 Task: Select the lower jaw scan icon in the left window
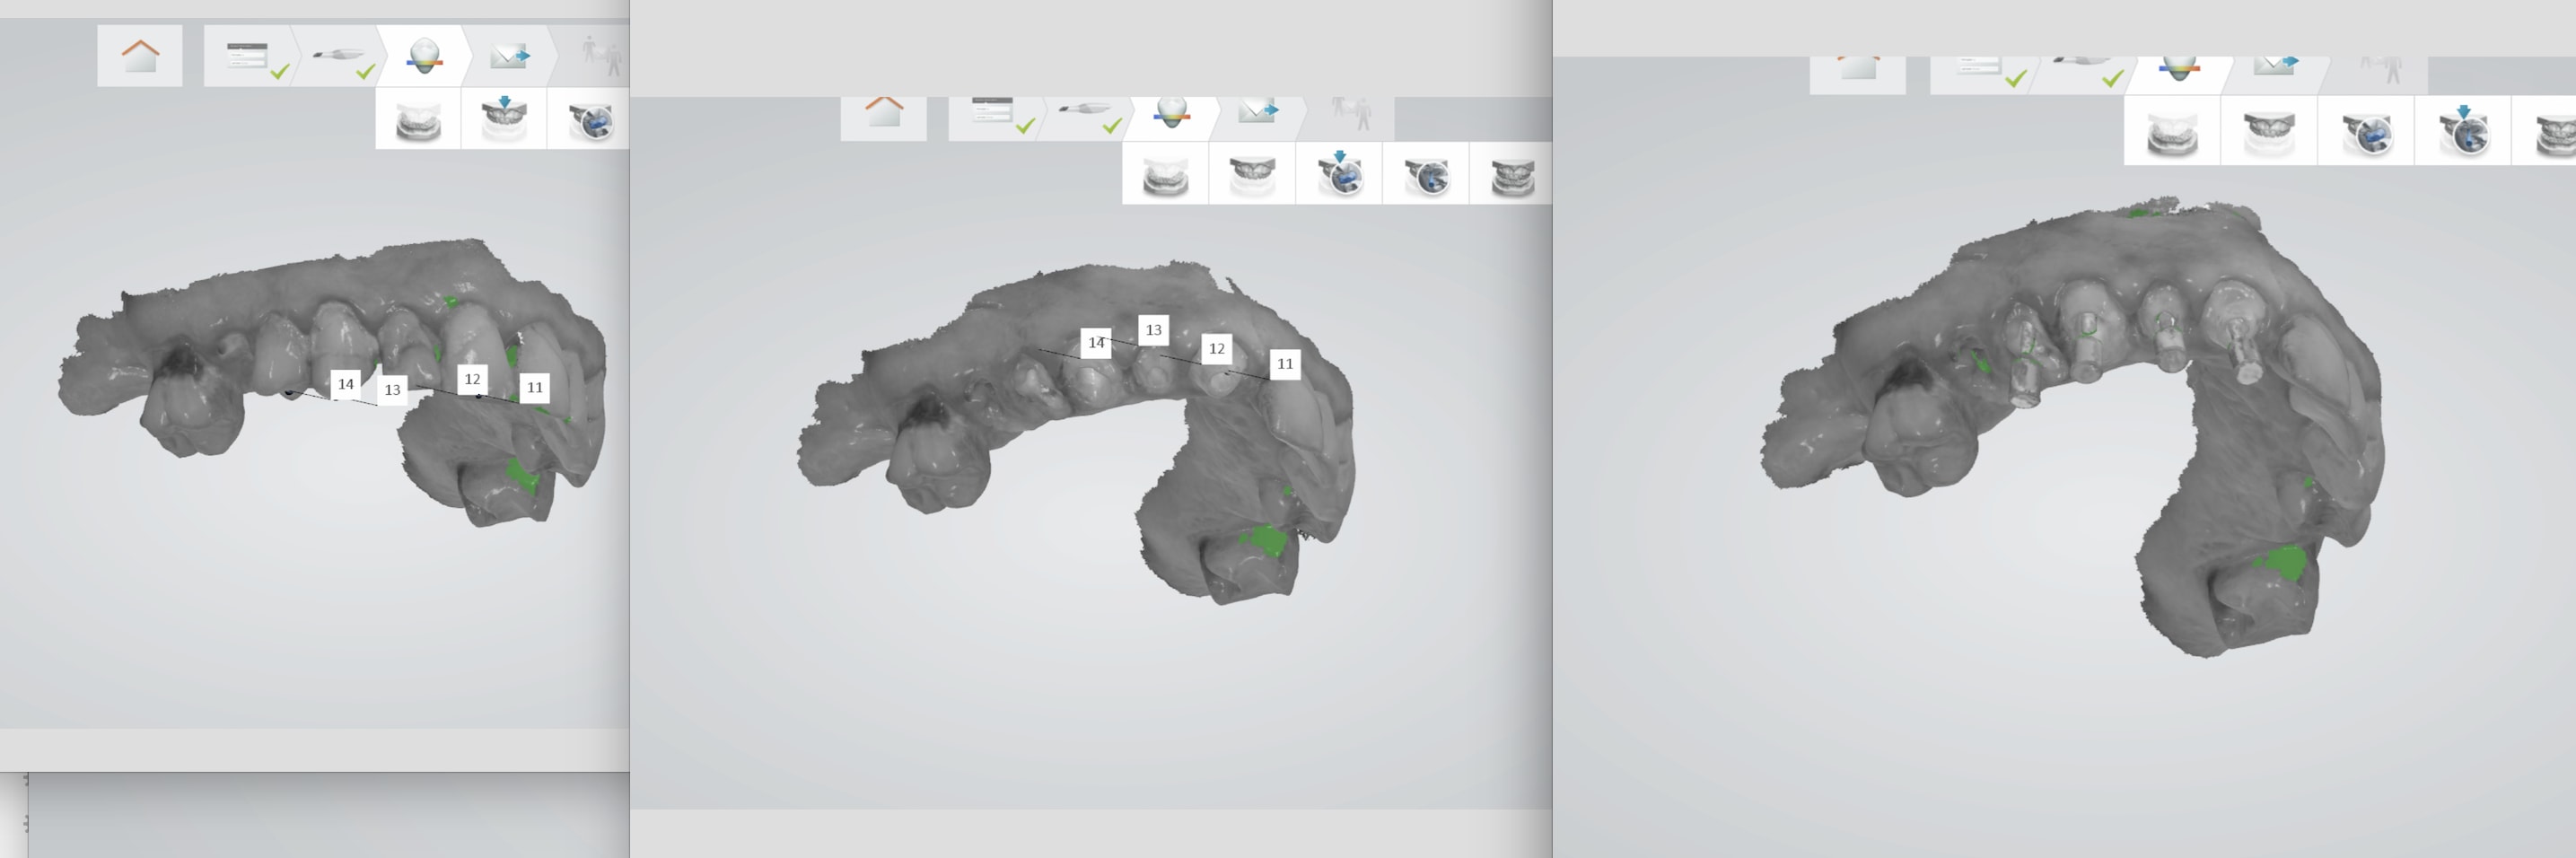[x=418, y=122]
